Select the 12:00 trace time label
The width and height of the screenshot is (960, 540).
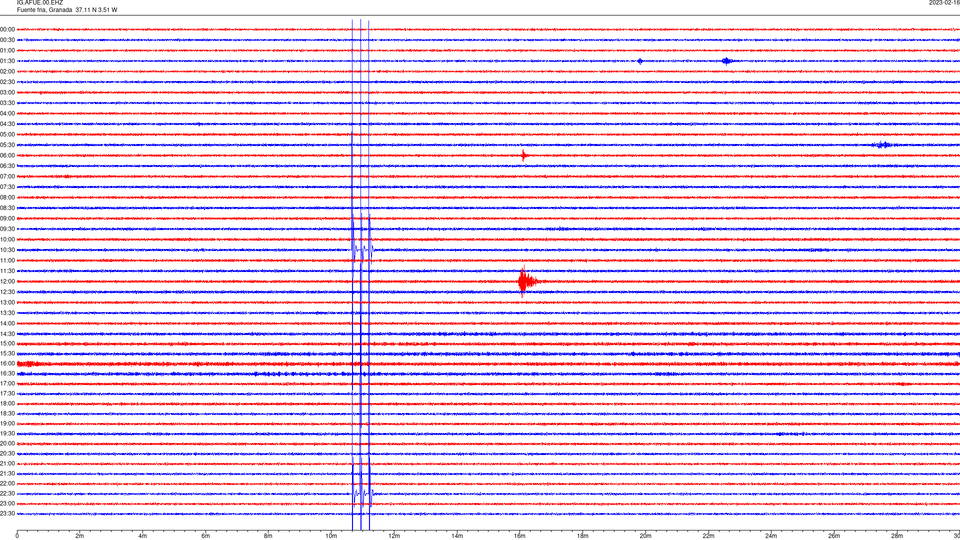7,282
